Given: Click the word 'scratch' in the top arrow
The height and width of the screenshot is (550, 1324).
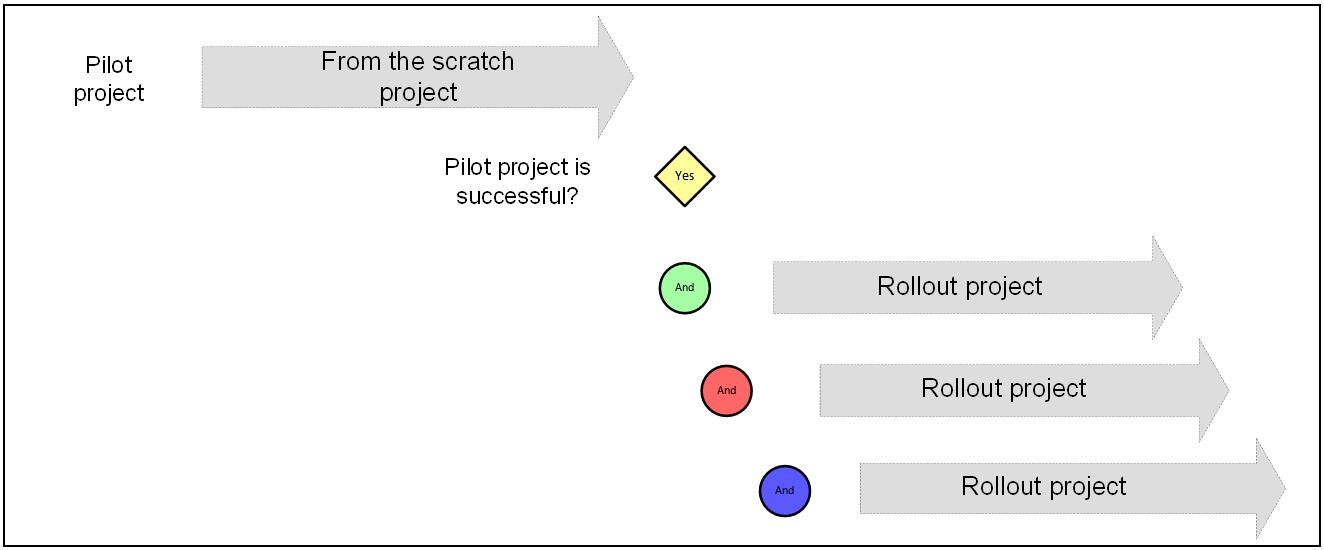Looking at the screenshot, I should 475,62.
